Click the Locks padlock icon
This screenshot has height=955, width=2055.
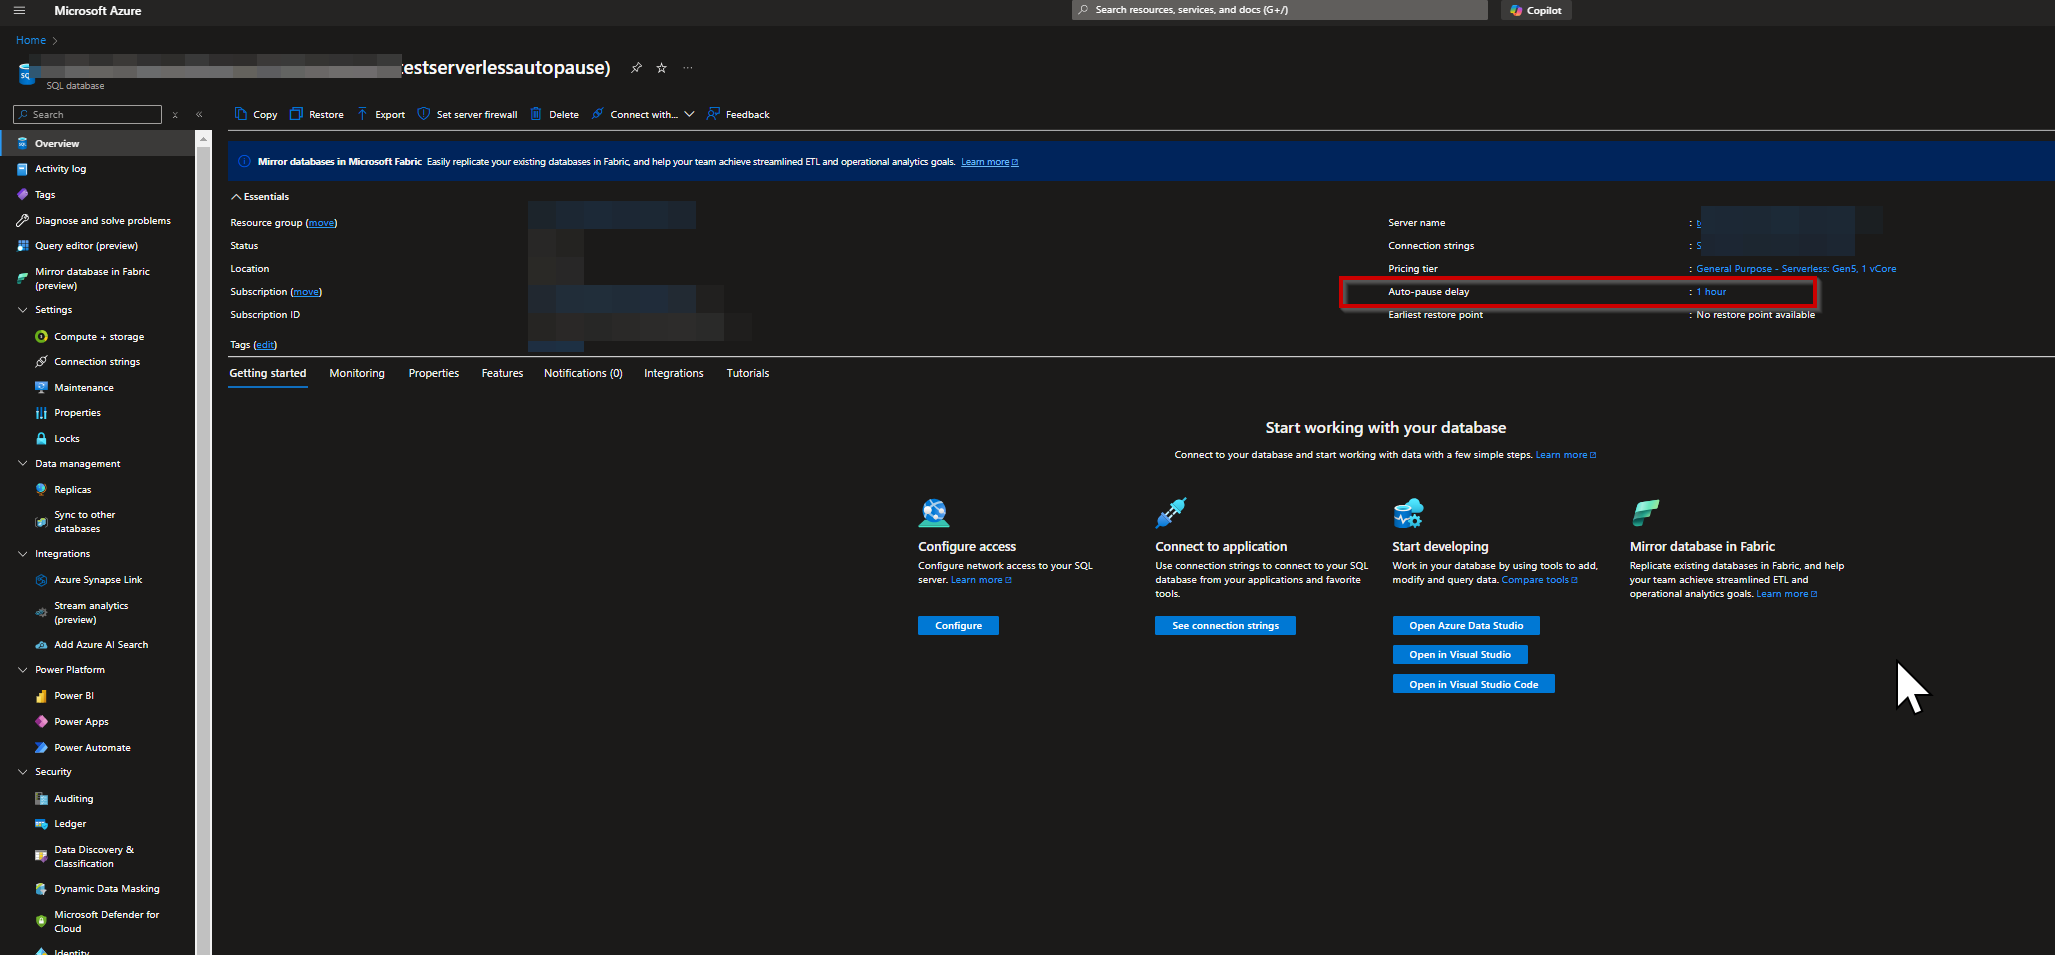coord(41,439)
